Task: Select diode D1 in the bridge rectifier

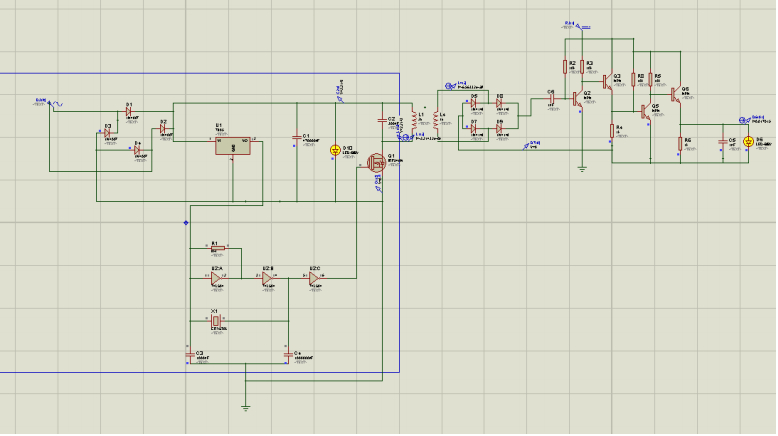Action: (x=129, y=109)
